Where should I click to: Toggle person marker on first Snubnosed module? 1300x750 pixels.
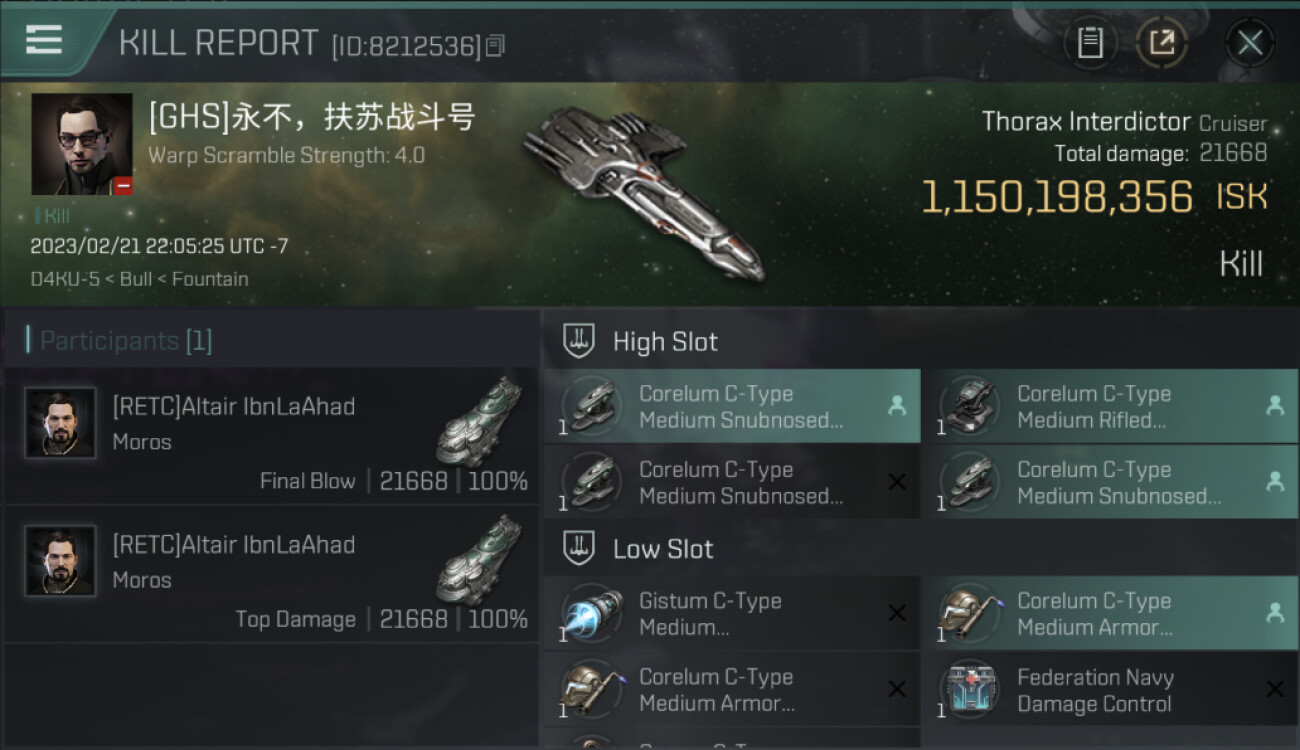[897, 406]
